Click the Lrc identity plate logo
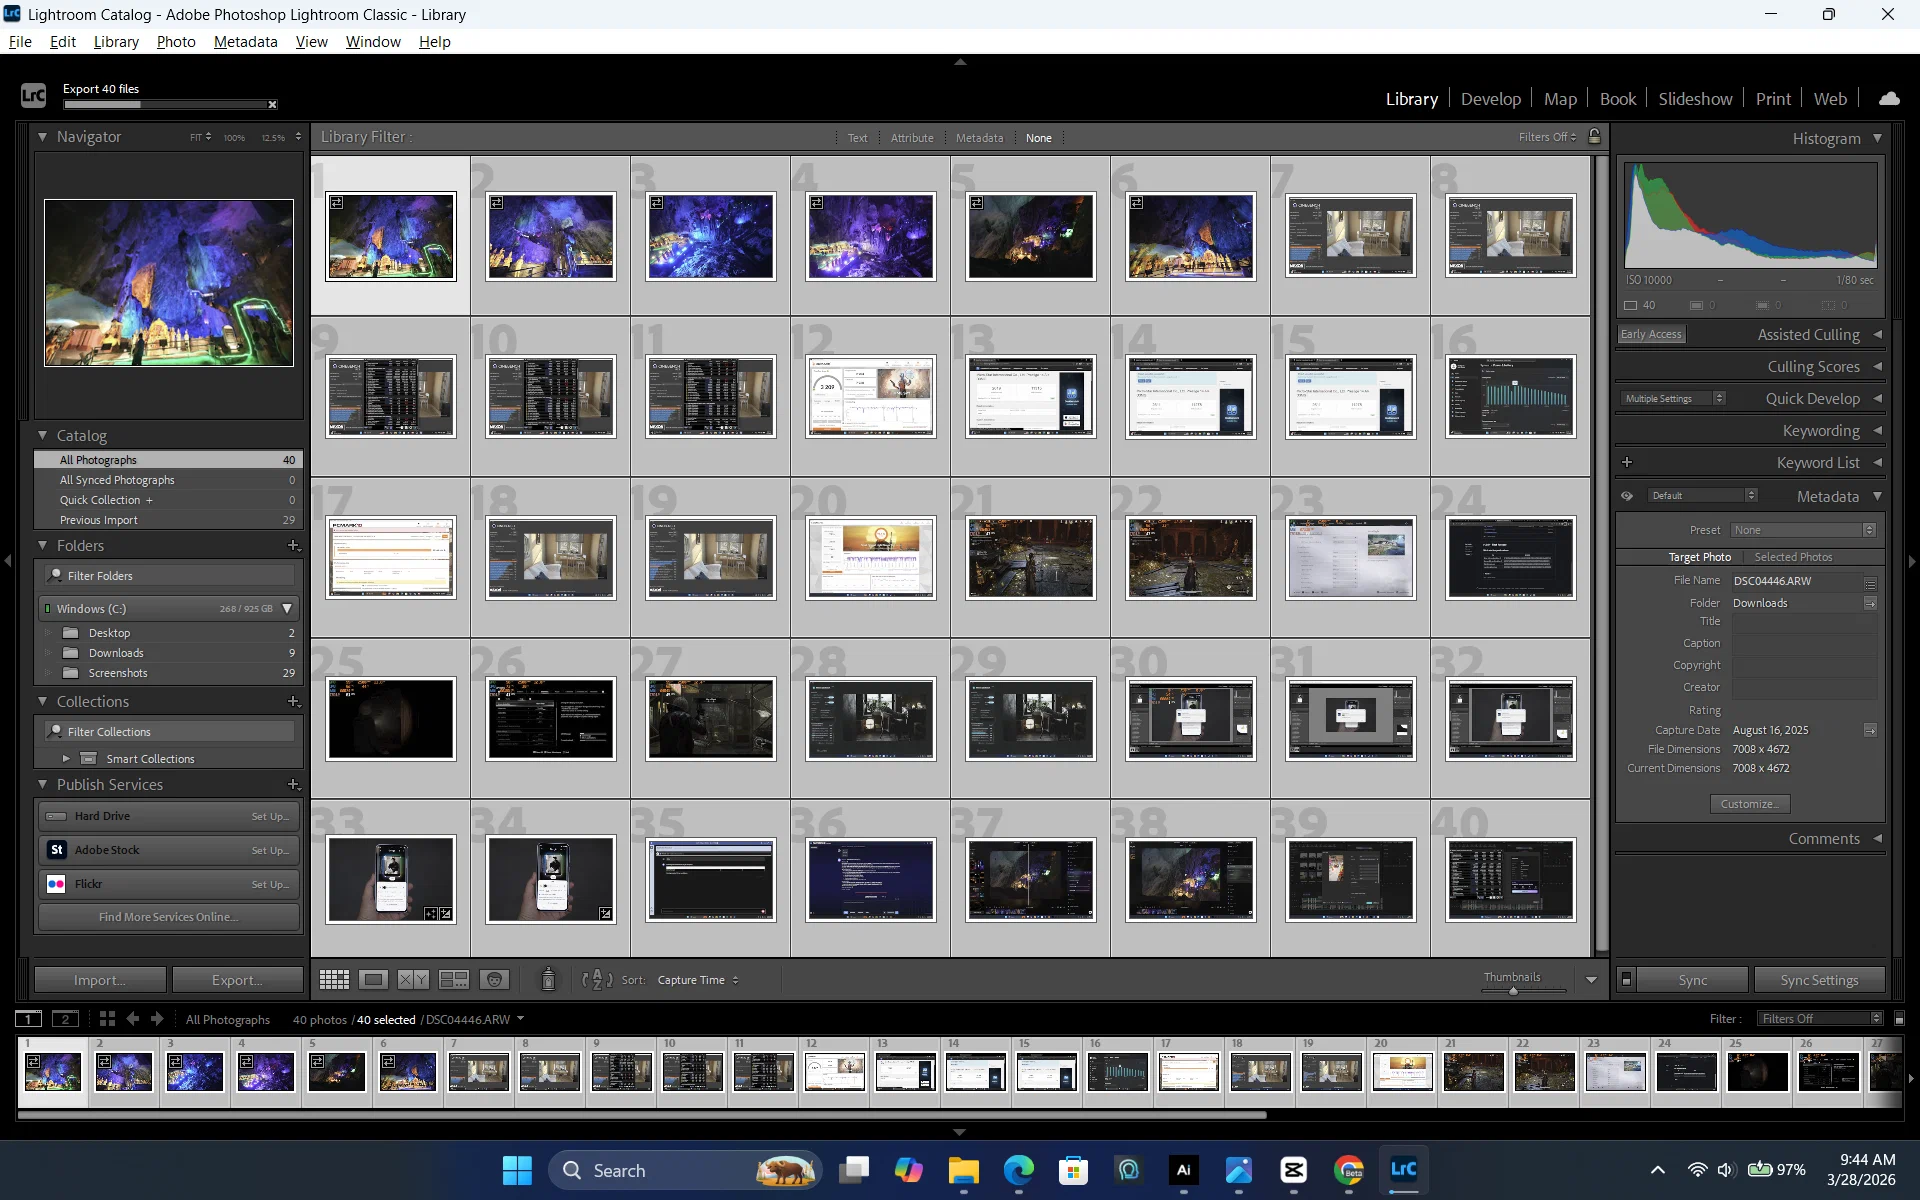 pyautogui.click(x=33, y=95)
